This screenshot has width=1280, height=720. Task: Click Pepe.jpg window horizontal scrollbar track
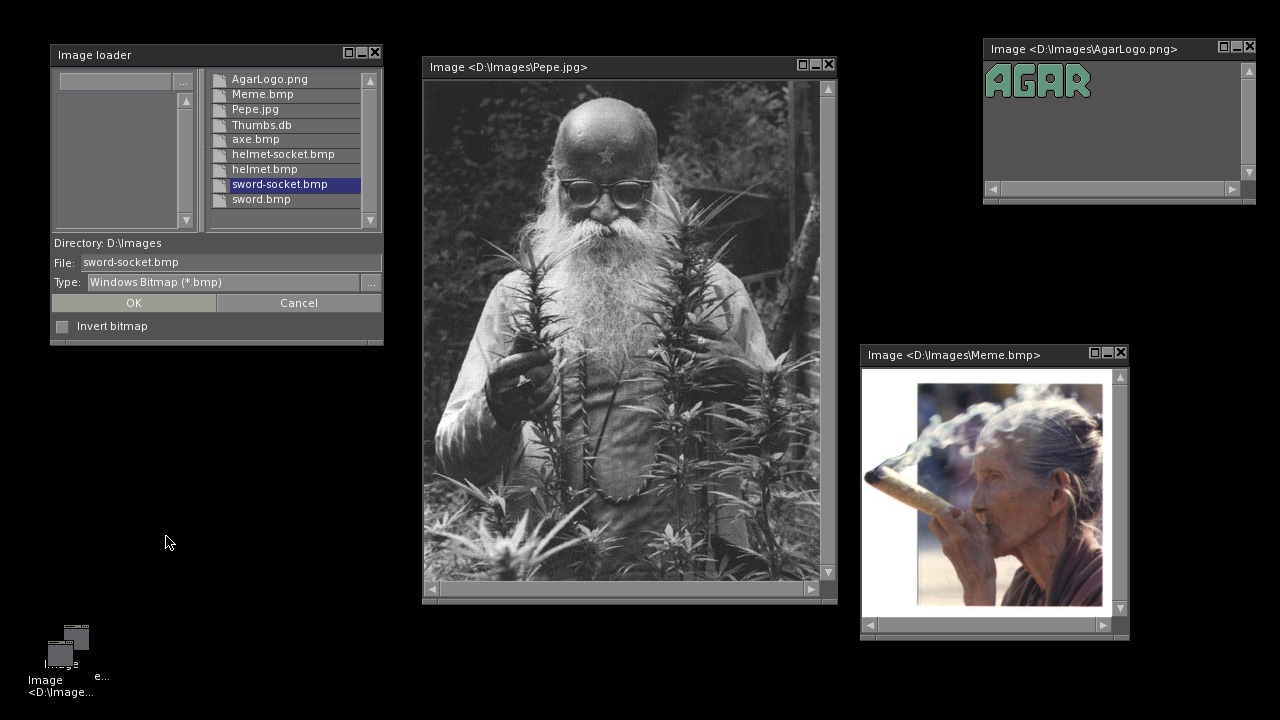621,589
